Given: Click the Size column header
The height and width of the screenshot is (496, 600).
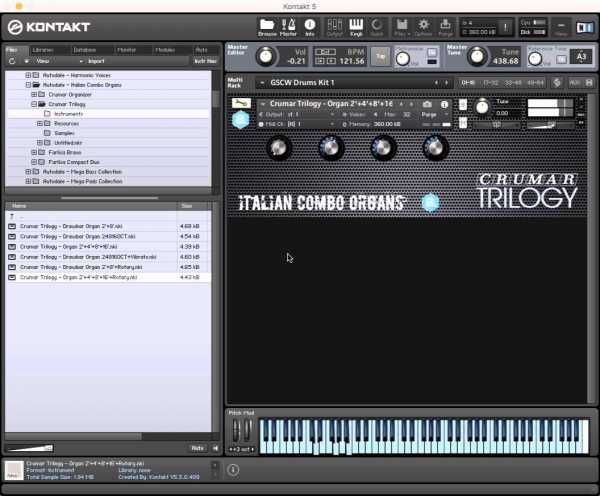Looking at the screenshot, I should (x=193, y=206).
